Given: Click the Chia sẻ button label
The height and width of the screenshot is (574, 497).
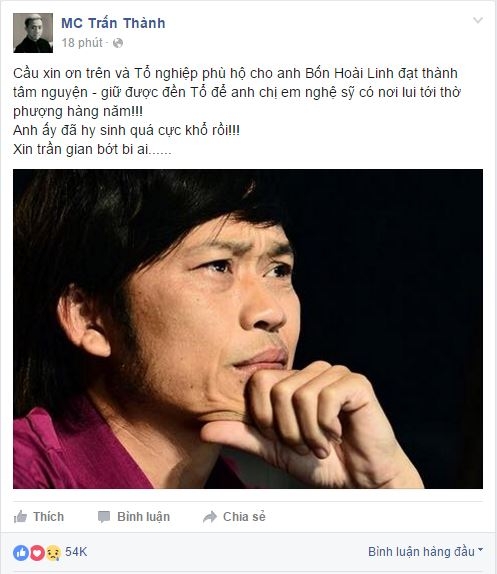Looking at the screenshot, I should 244,517.
